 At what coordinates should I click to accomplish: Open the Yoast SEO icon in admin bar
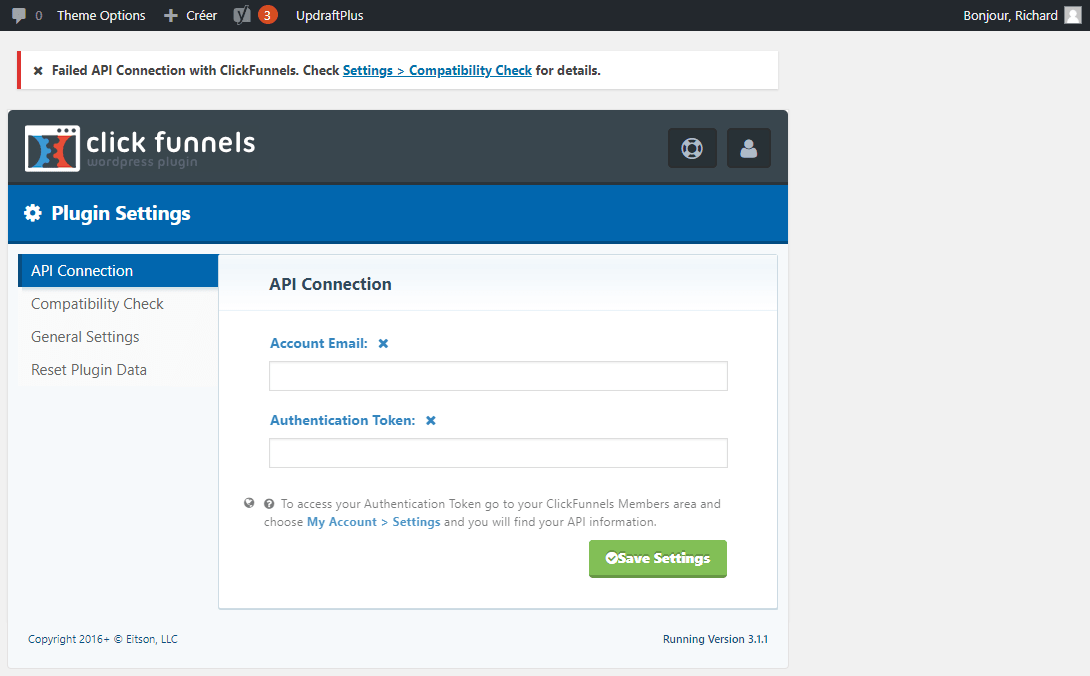(241, 15)
